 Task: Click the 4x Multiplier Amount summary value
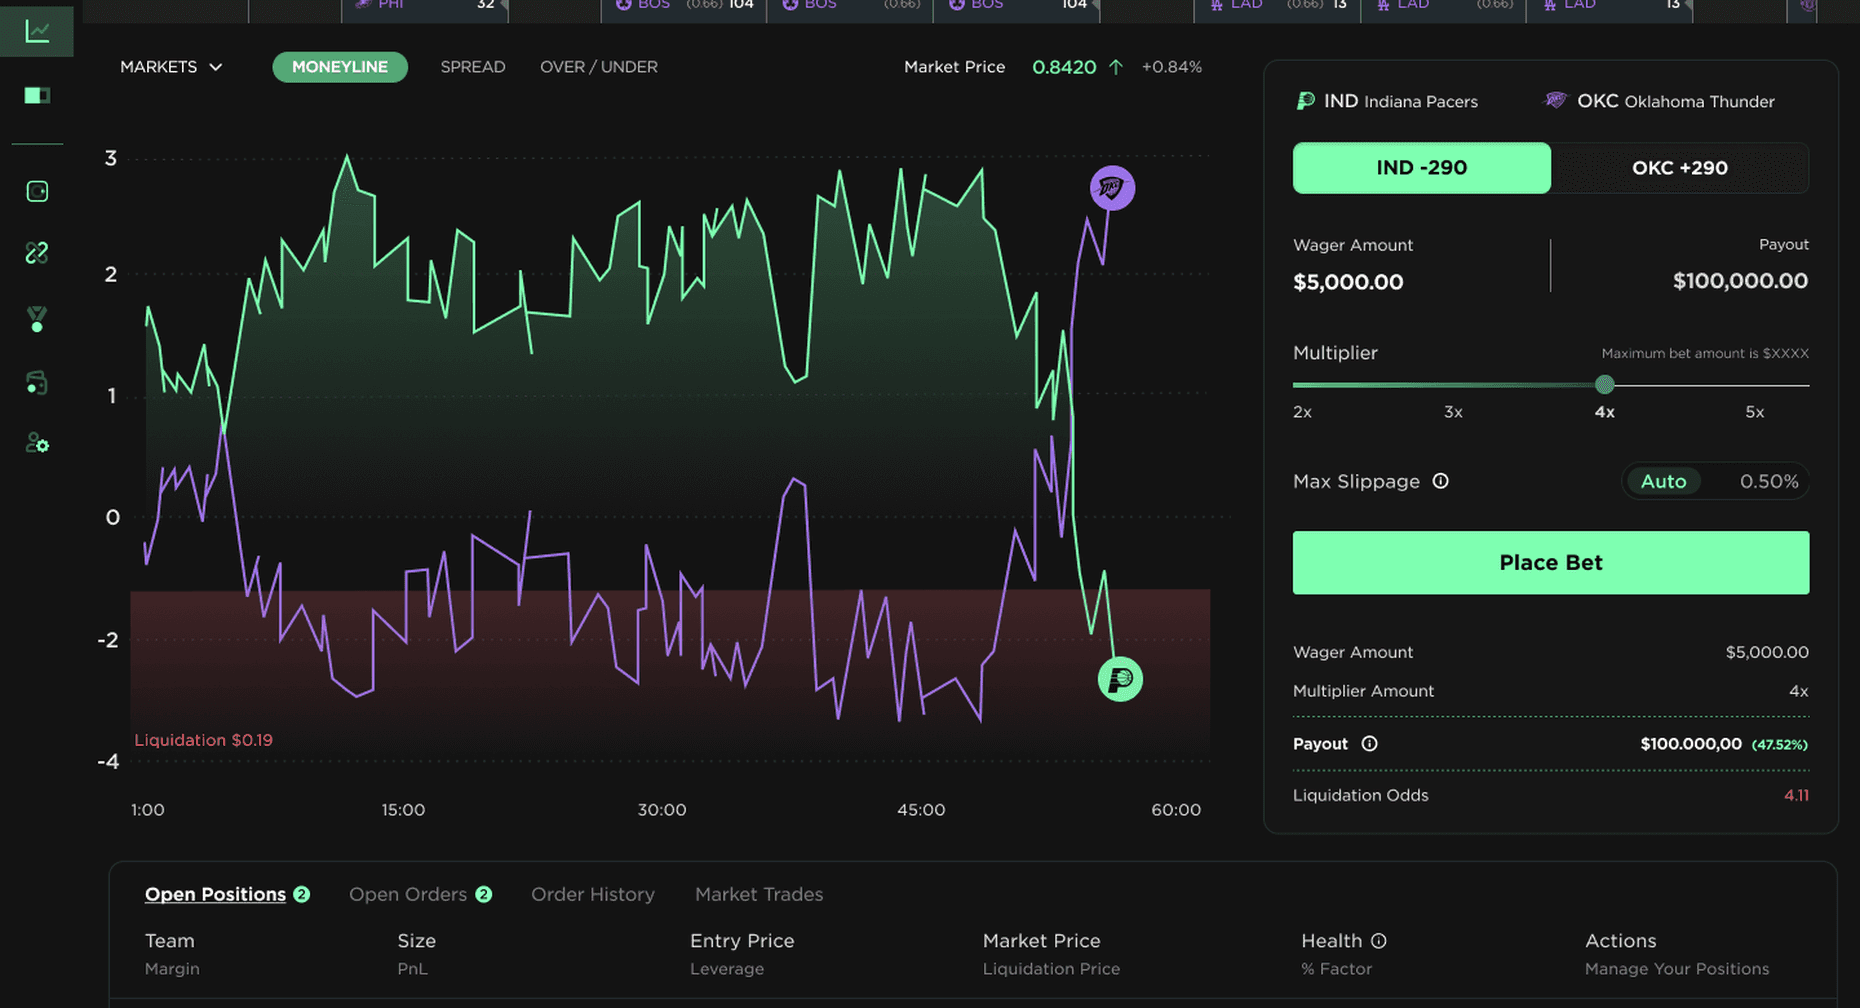coord(1798,691)
